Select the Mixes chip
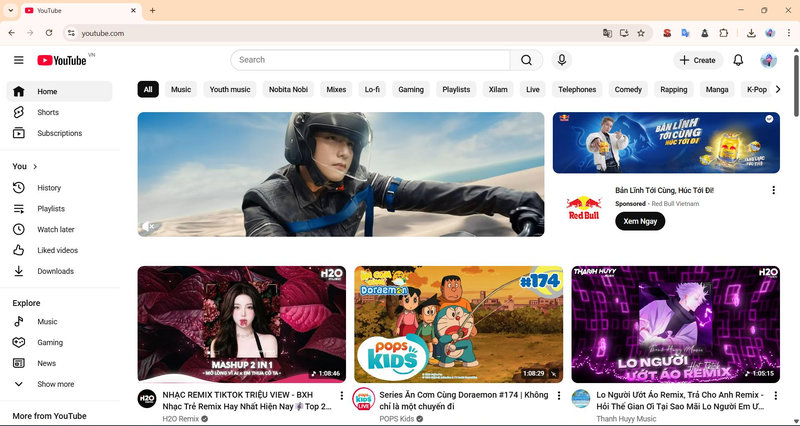The image size is (800, 426). click(x=336, y=89)
